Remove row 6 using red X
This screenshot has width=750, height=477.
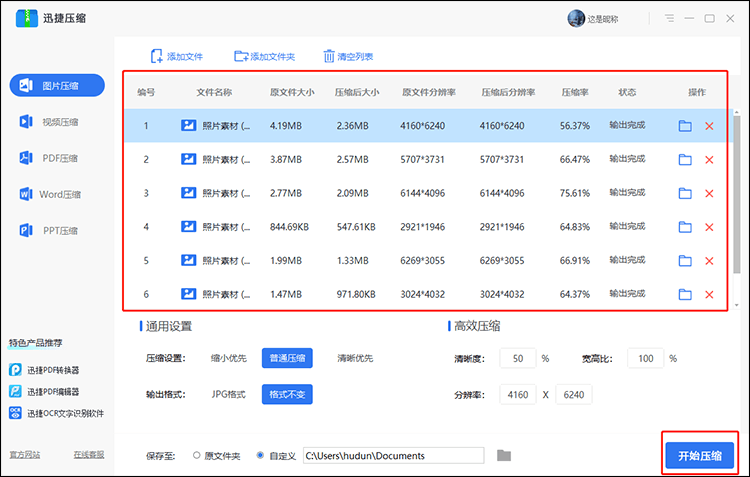tap(709, 295)
